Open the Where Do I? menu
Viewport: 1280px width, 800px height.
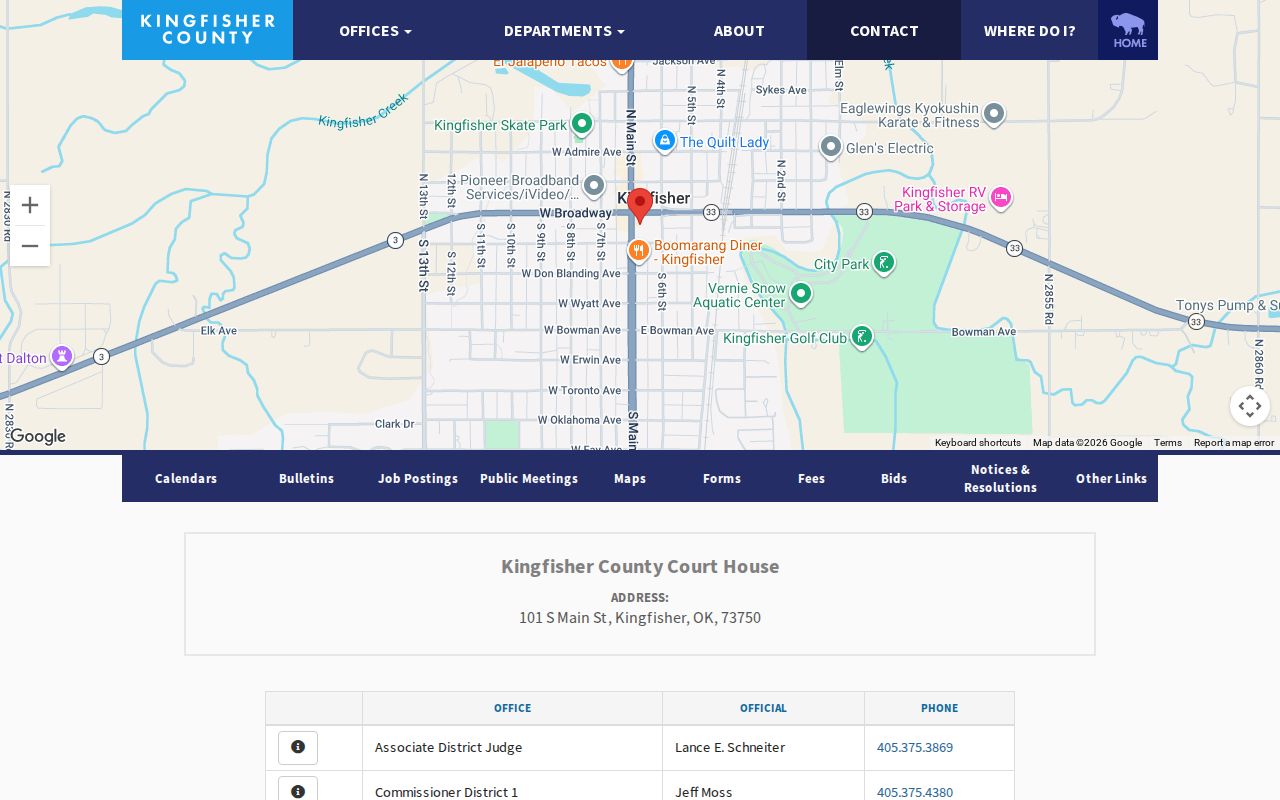pos(1029,31)
